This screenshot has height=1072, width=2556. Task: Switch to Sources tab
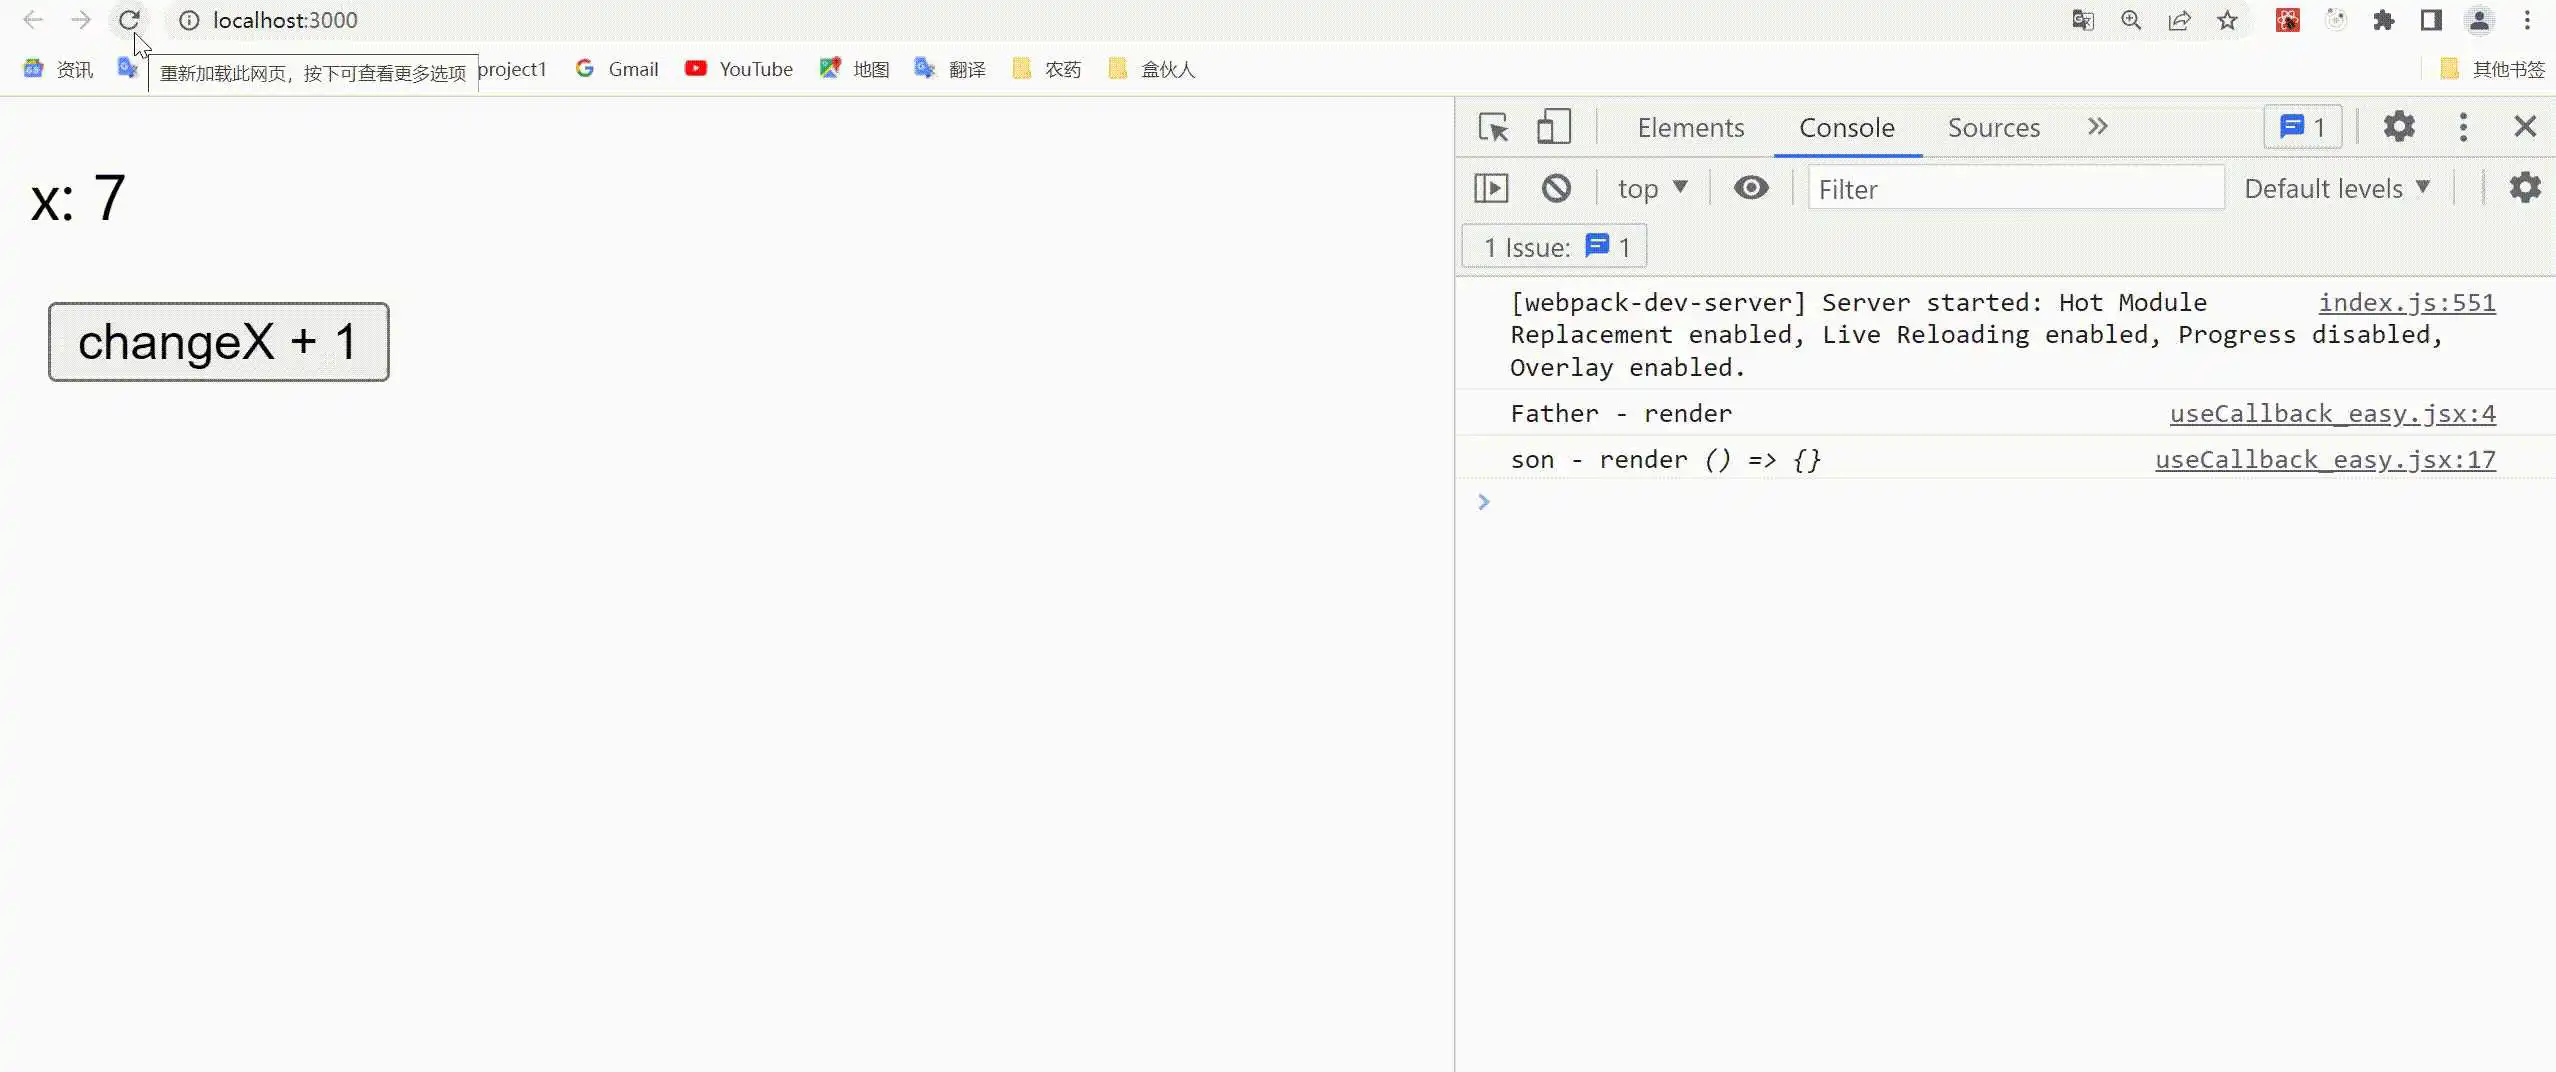[x=1993, y=128]
